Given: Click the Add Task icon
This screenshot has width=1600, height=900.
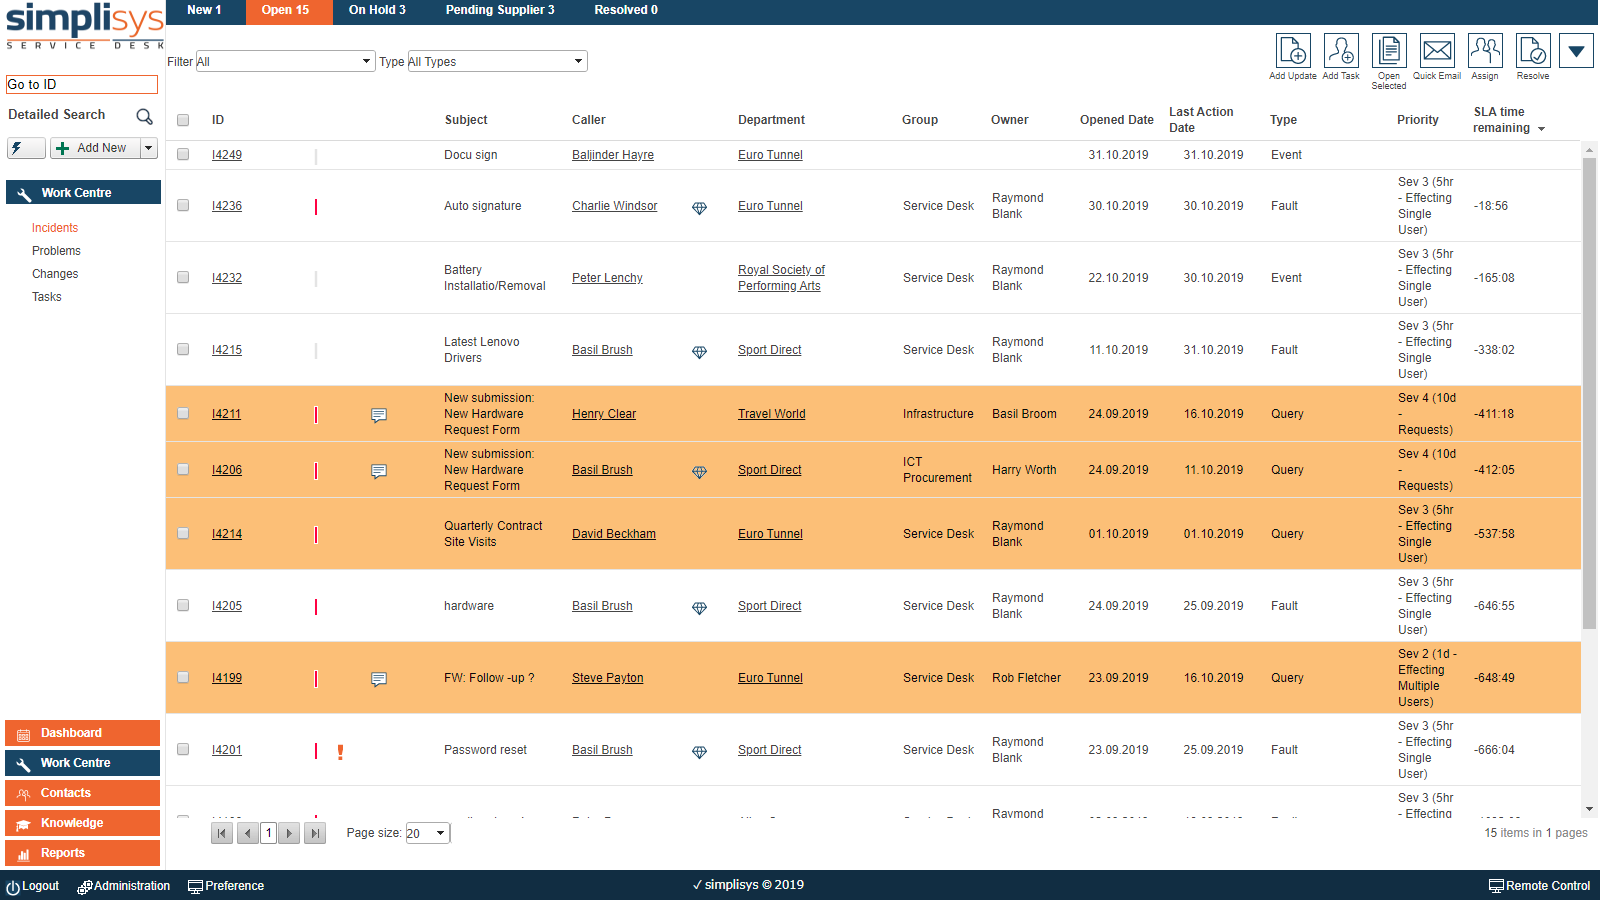Looking at the screenshot, I should tap(1341, 51).
